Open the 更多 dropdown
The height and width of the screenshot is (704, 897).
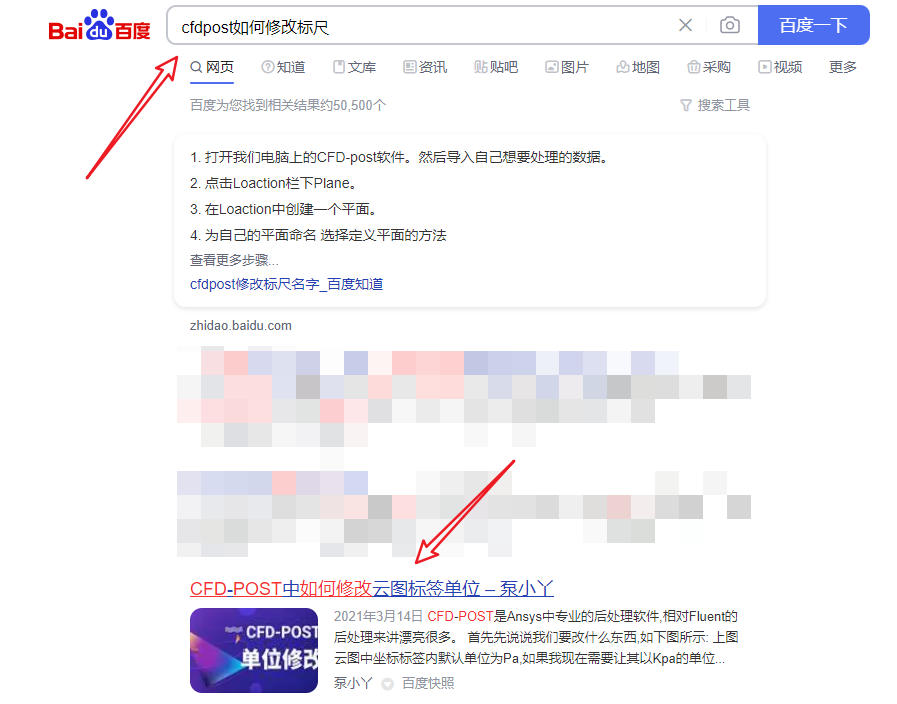(843, 67)
